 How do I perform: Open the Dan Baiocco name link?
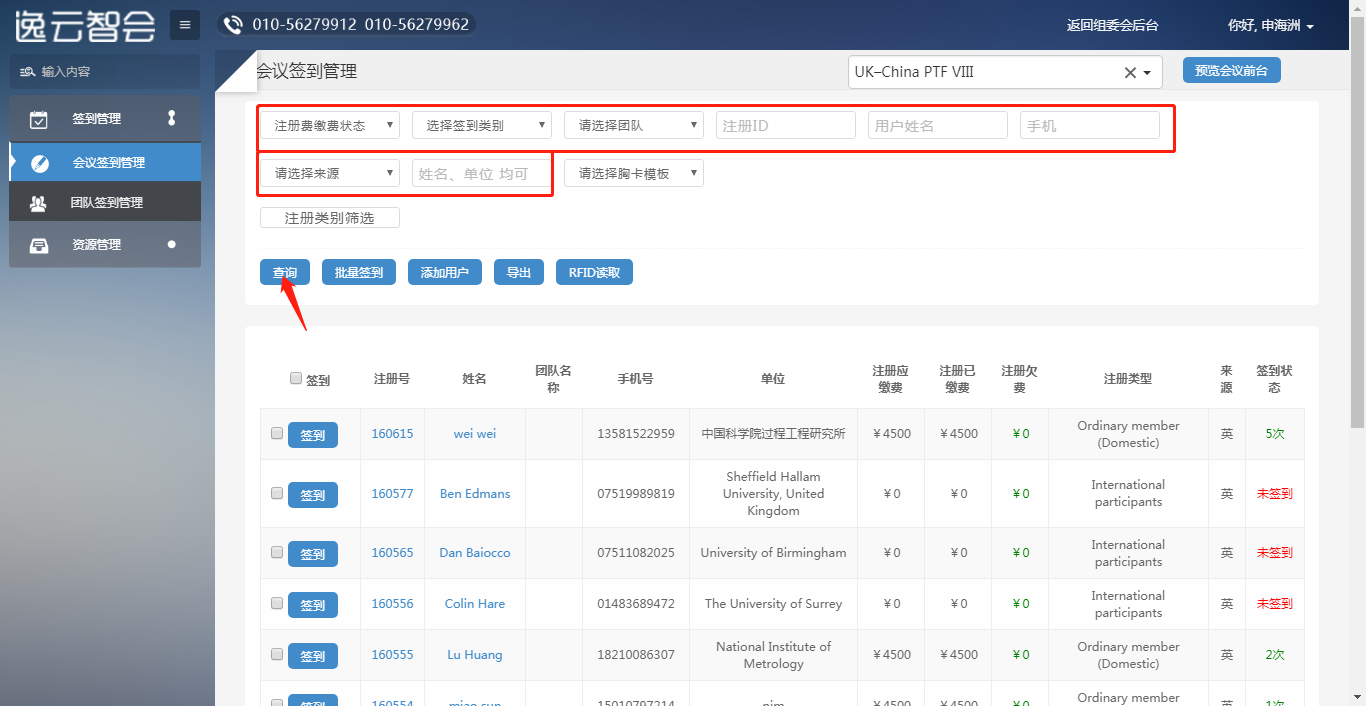pyautogui.click(x=475, y=553)
